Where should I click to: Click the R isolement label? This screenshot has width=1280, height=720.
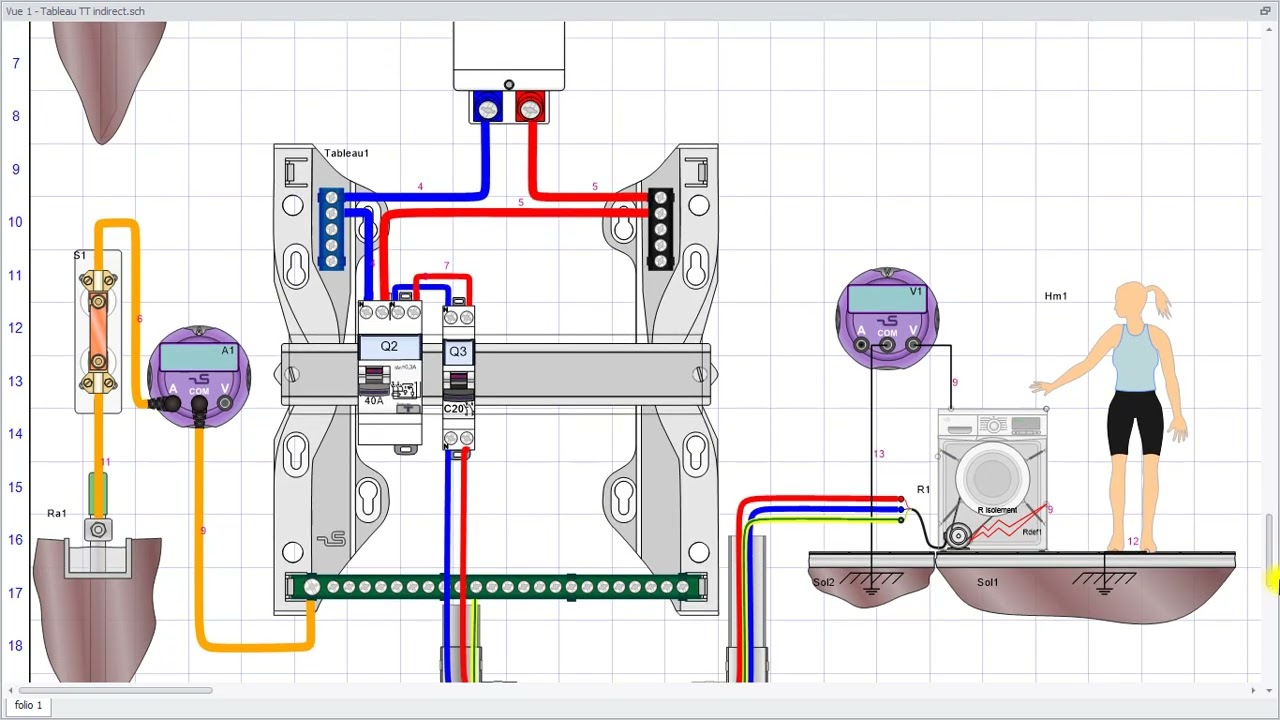point(997,511)
